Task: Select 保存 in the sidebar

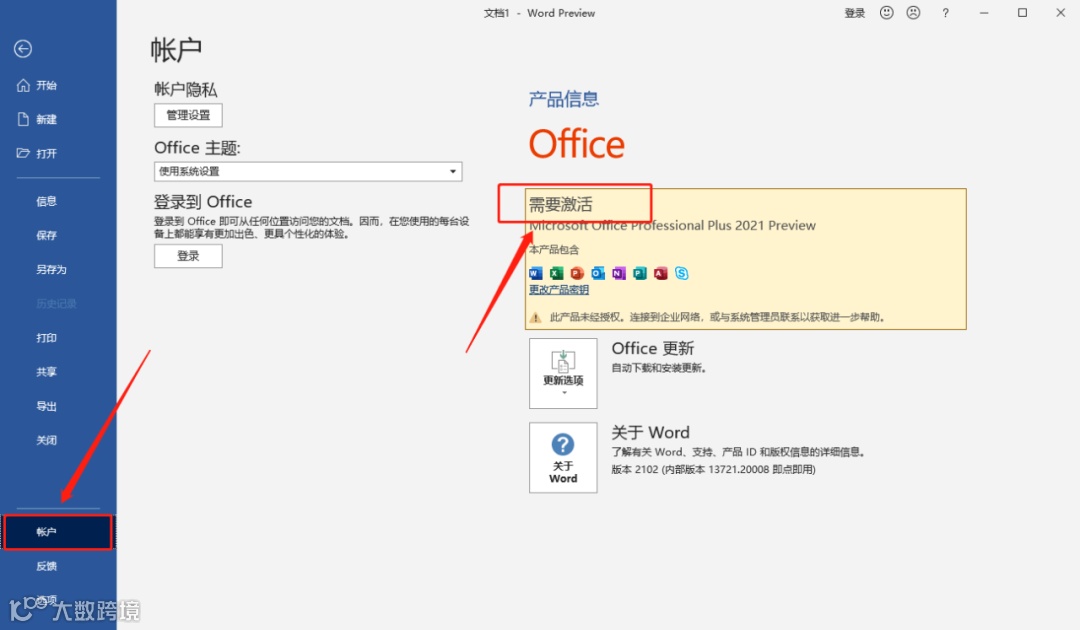Action: click(x=46, y=235)
